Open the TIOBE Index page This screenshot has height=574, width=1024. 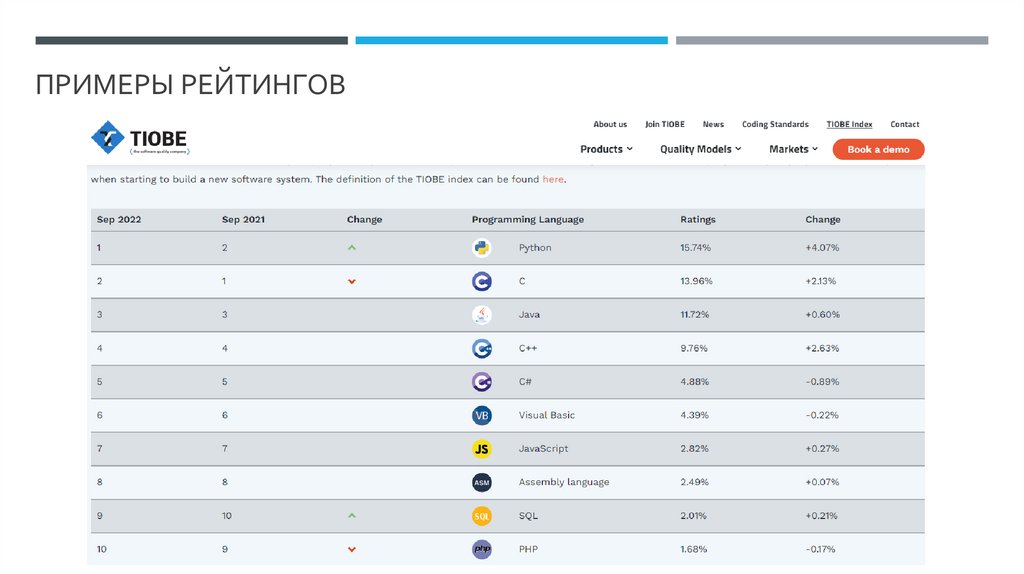849,124
